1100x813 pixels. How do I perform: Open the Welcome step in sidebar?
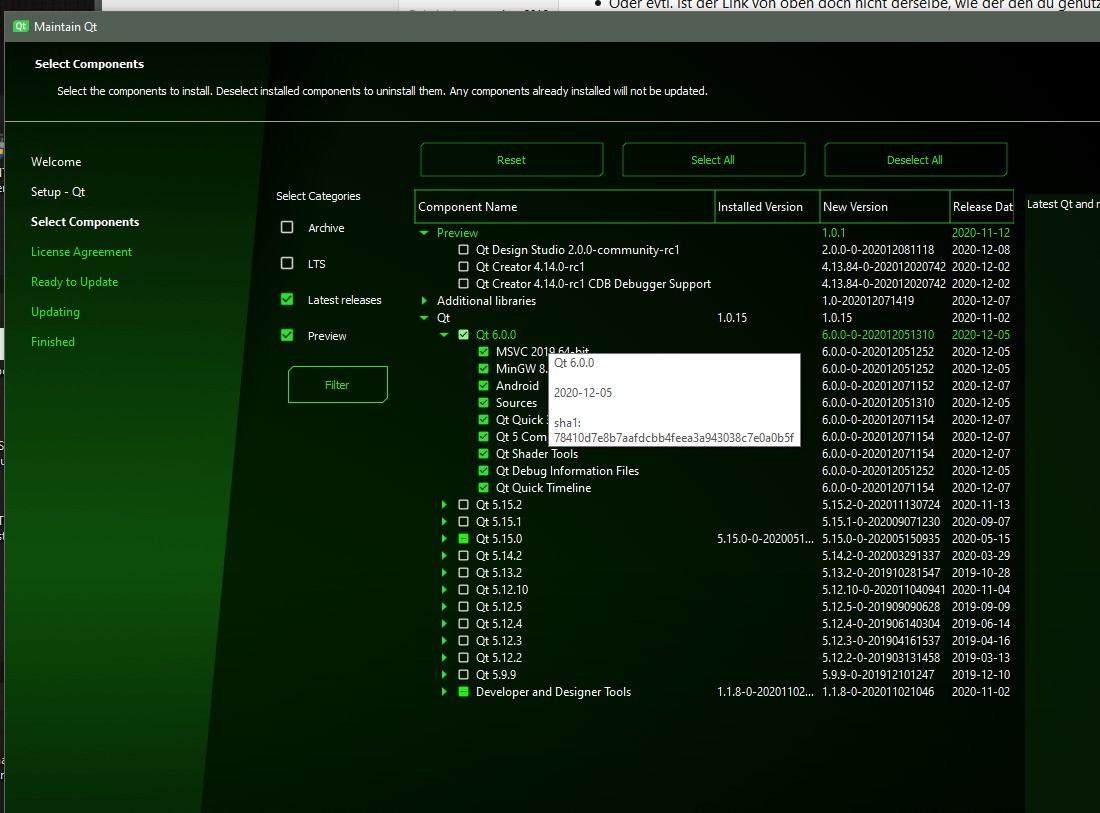coord(56,162)
